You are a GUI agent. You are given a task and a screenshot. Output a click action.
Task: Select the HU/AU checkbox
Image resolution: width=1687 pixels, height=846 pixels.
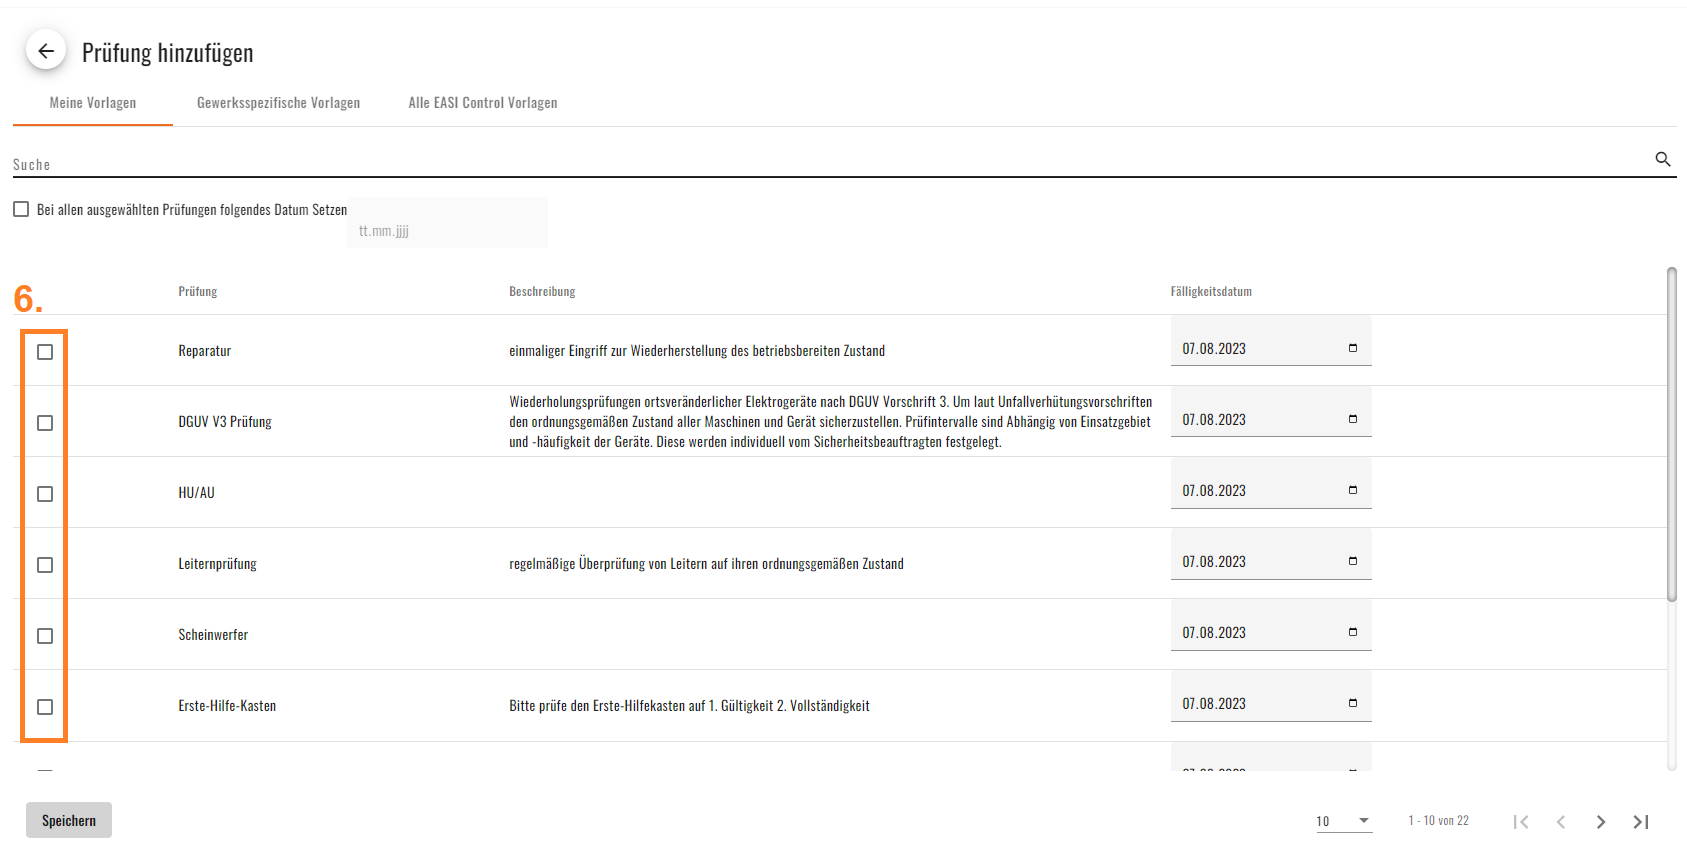pos(45,494)
